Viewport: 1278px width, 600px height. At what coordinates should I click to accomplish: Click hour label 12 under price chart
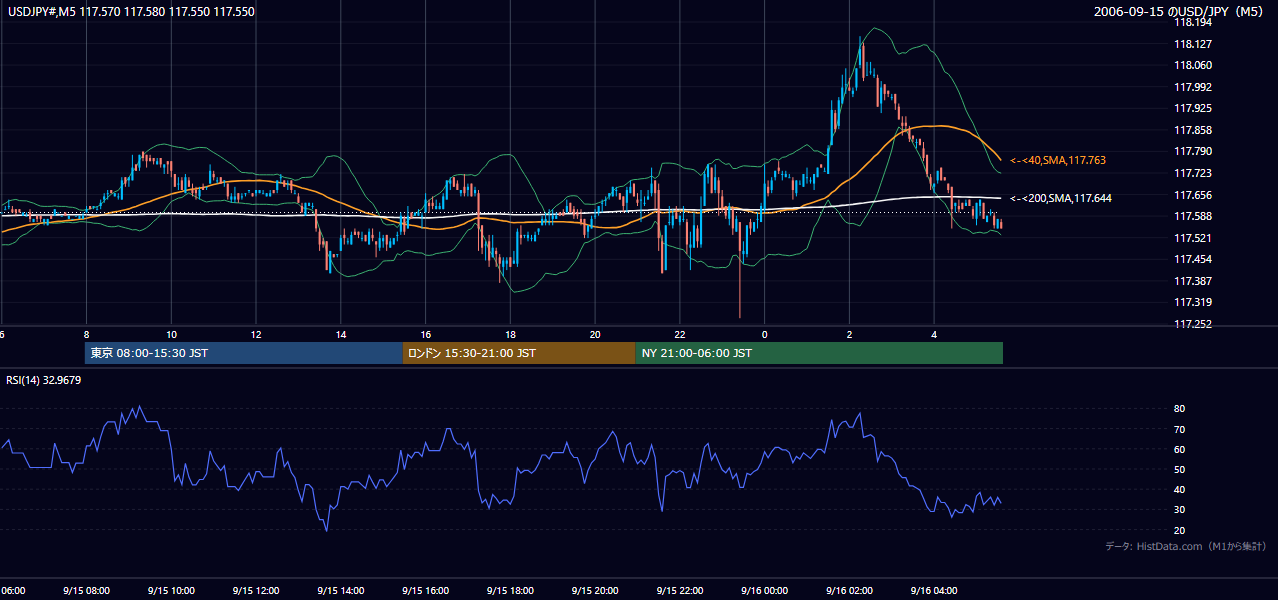(256, 334)
